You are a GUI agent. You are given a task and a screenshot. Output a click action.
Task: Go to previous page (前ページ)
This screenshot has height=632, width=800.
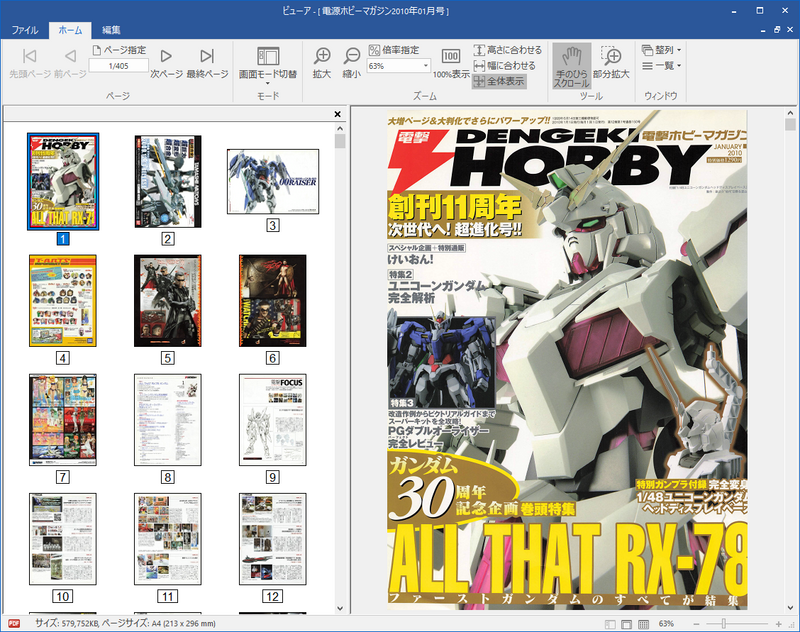coord(70,63)
